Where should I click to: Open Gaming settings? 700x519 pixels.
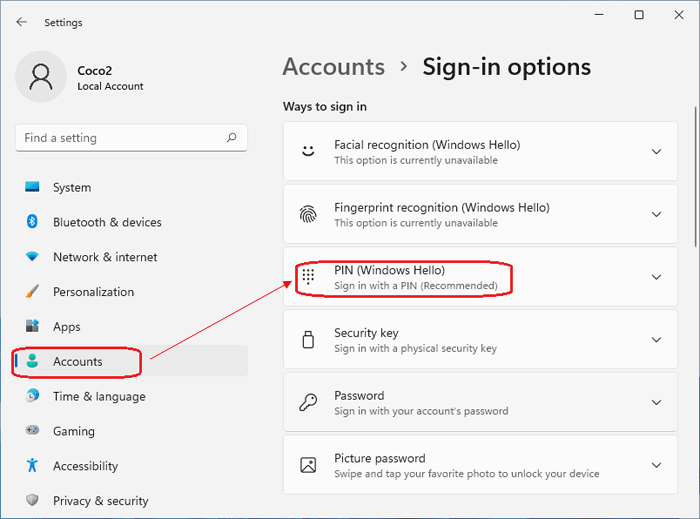(x=130, y=431)
